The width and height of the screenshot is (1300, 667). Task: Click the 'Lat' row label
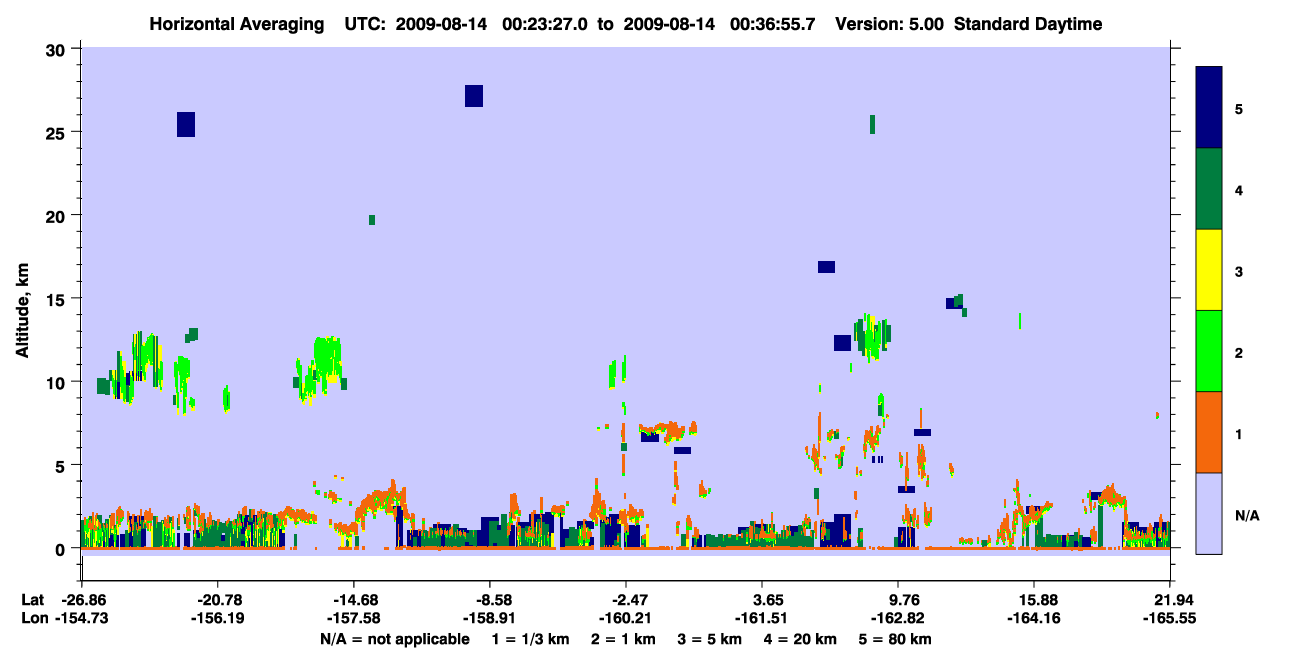tap(33, 600)
